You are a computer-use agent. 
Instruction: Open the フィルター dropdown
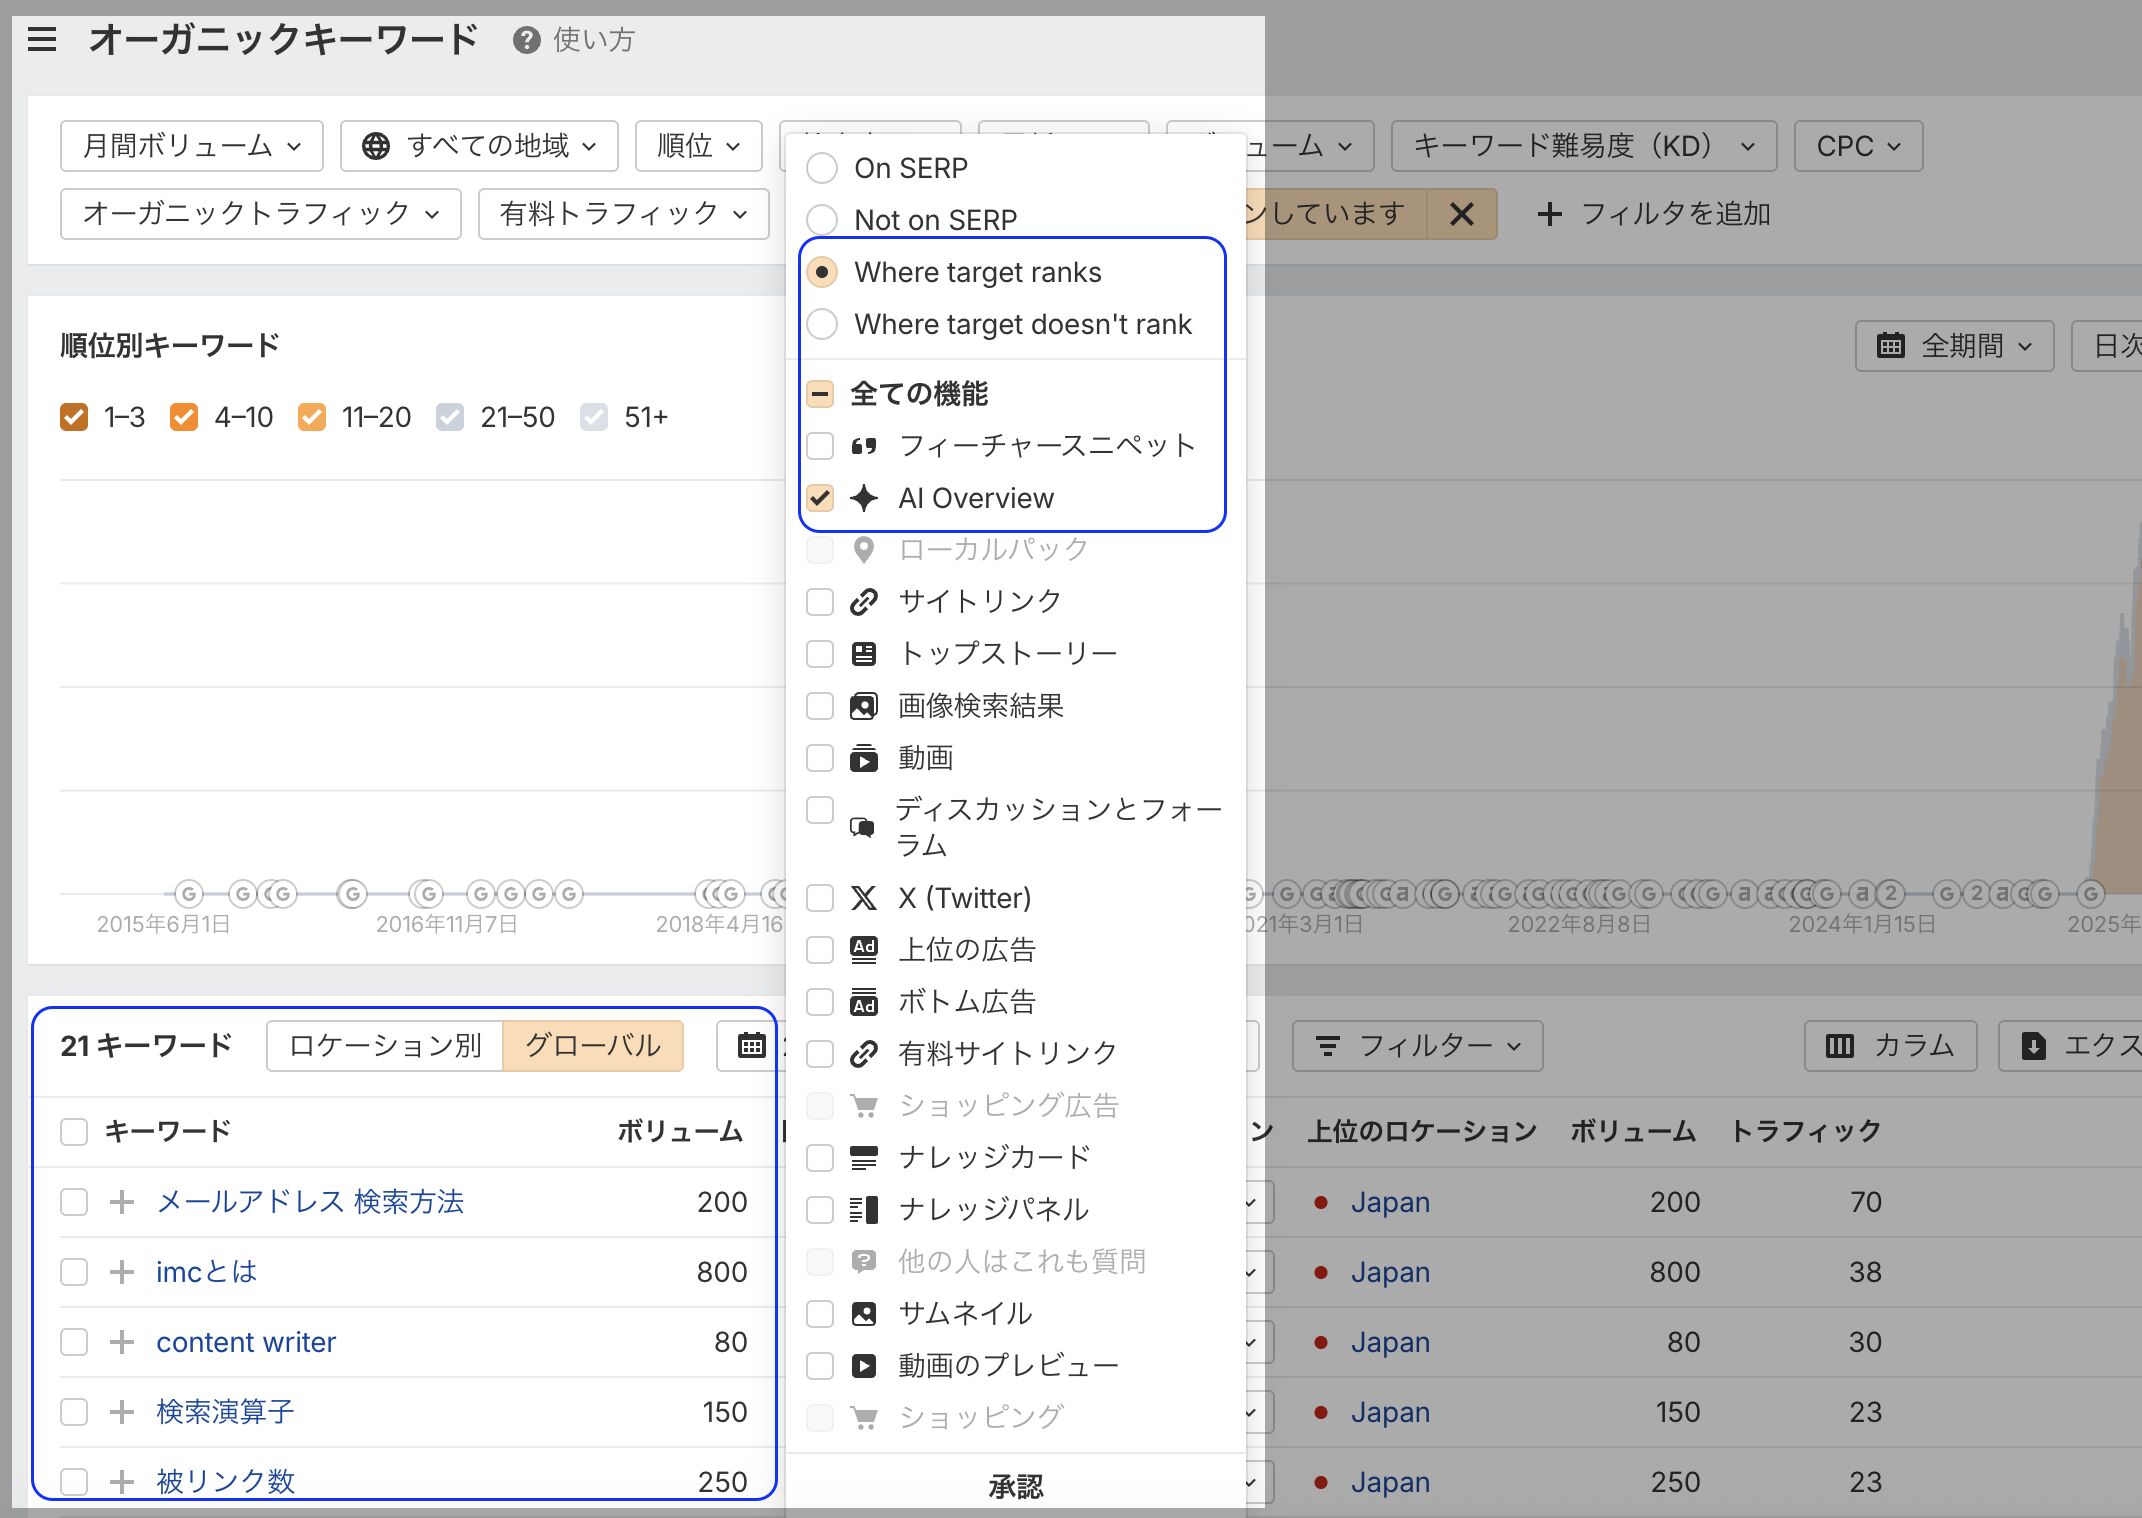pos(1418,1046)
